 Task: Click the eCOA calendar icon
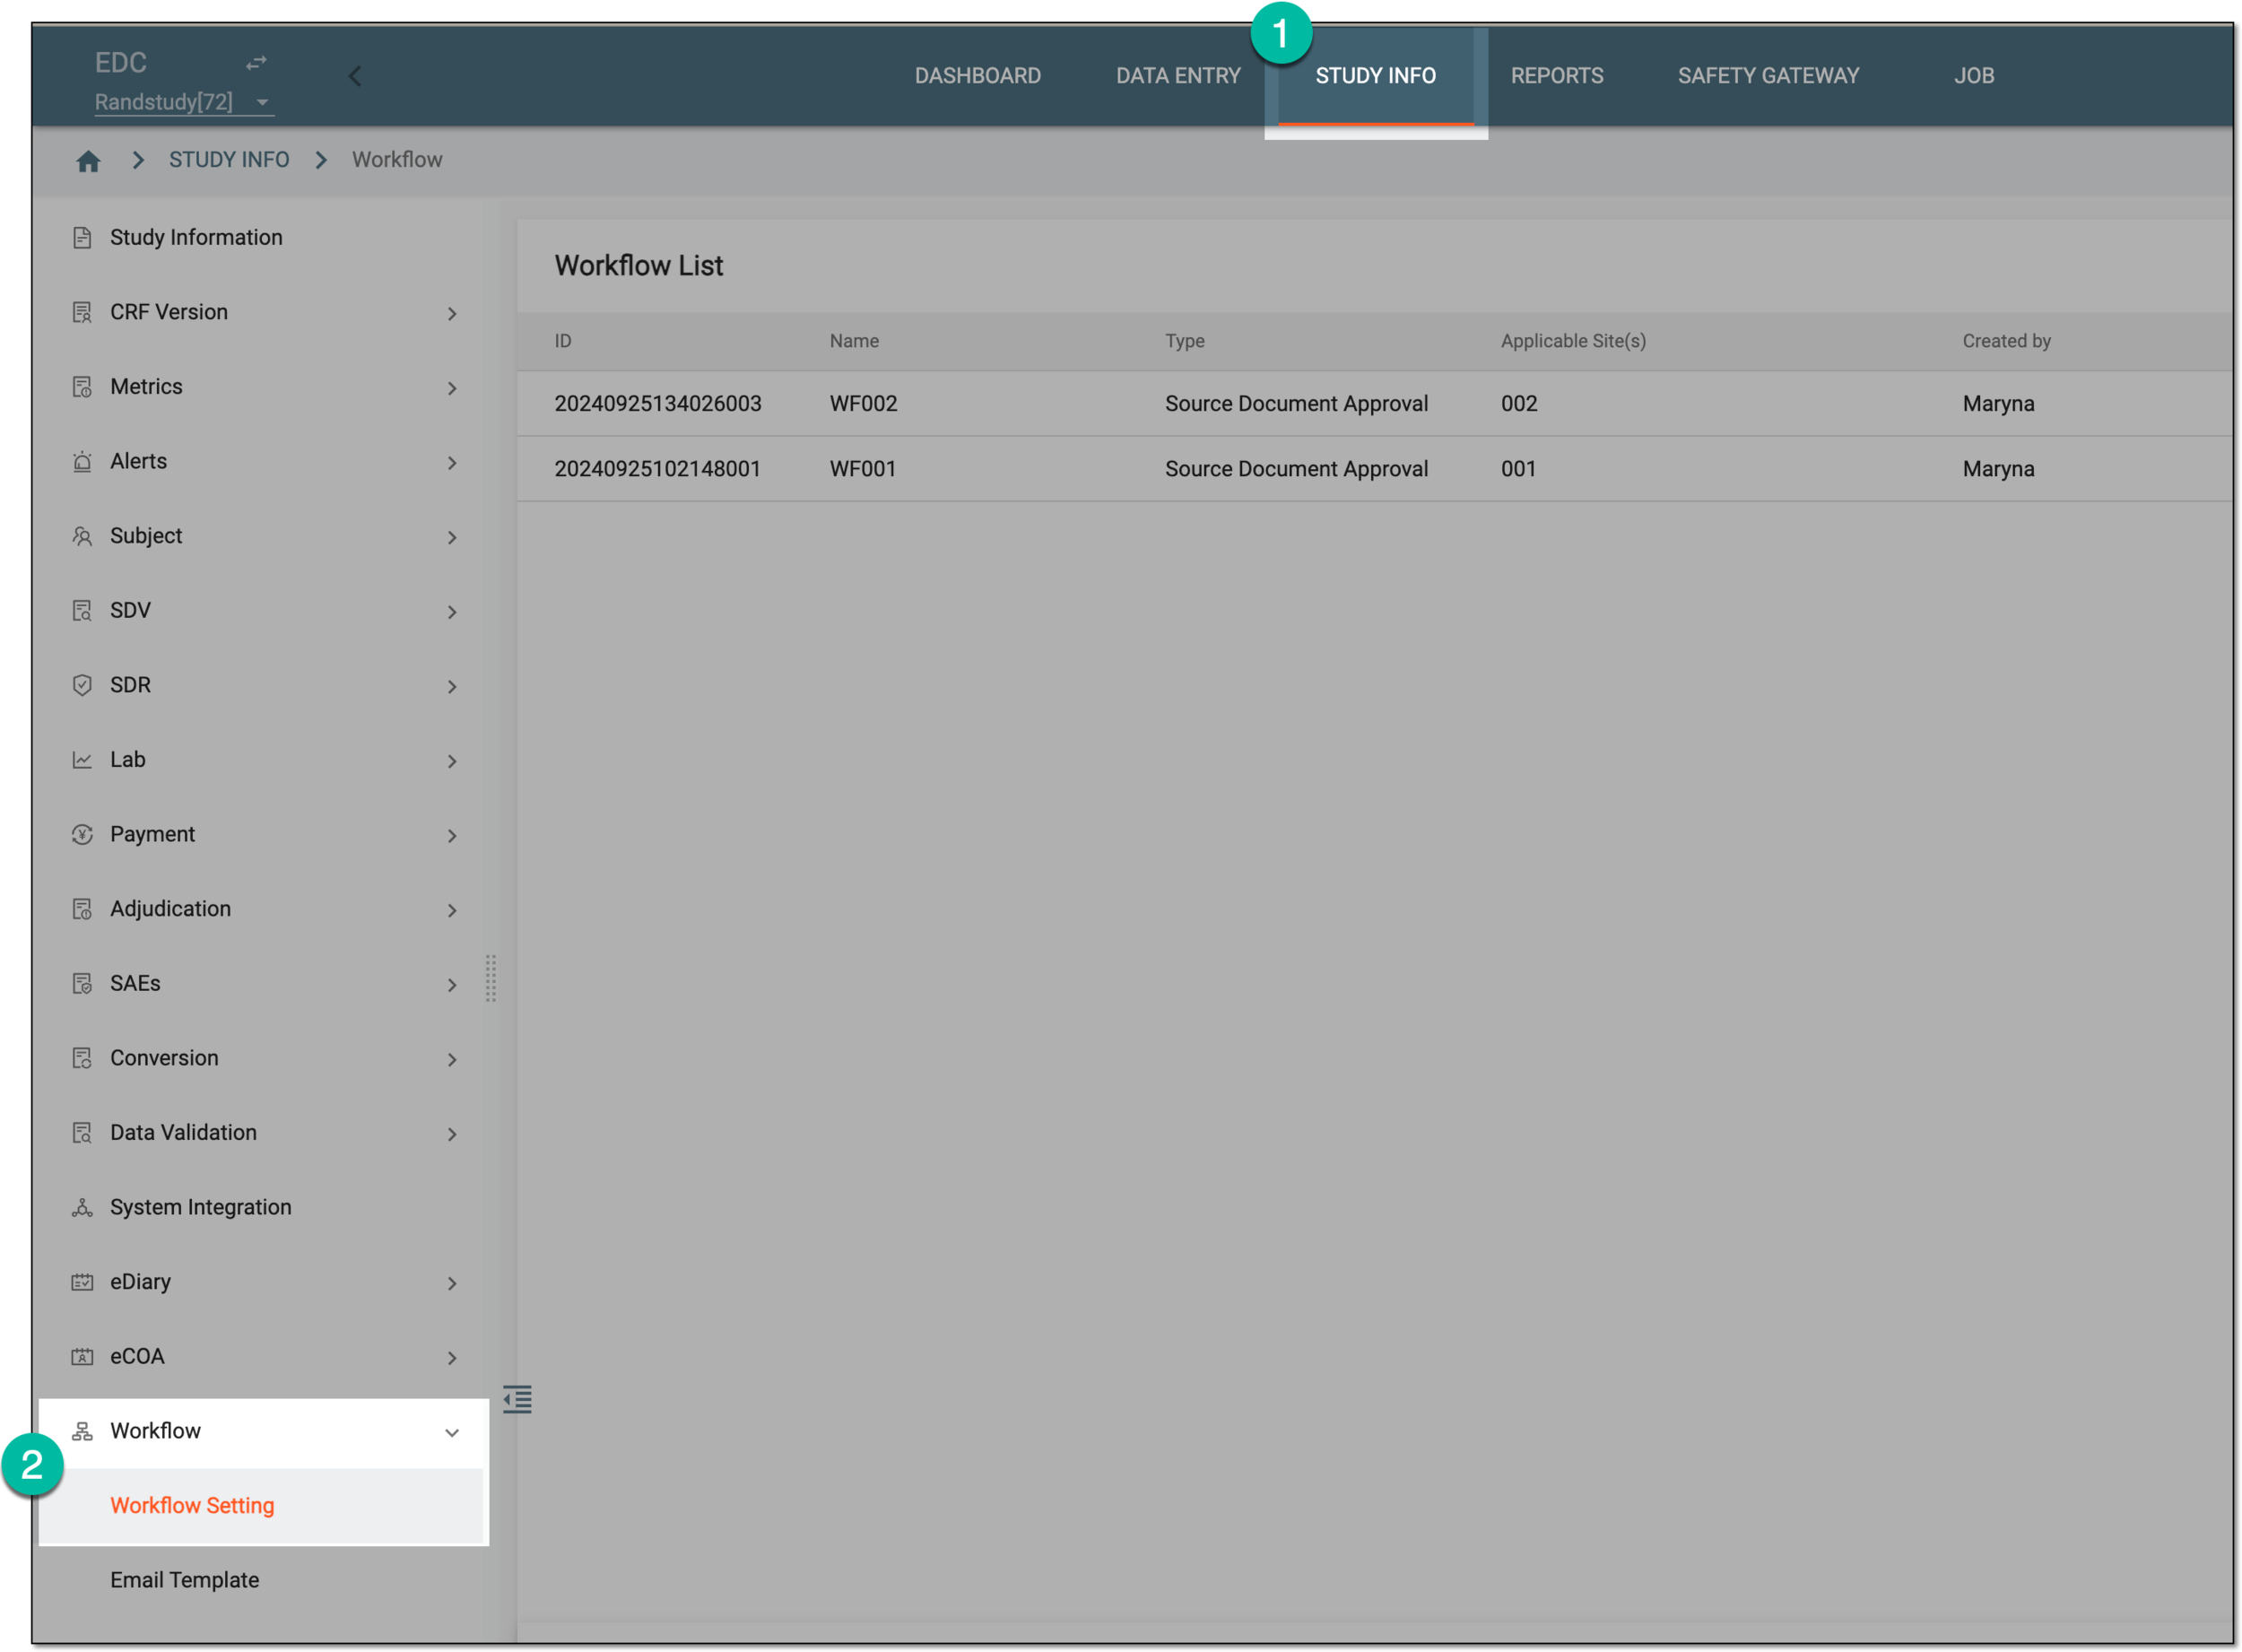(x=82, y=1357)
